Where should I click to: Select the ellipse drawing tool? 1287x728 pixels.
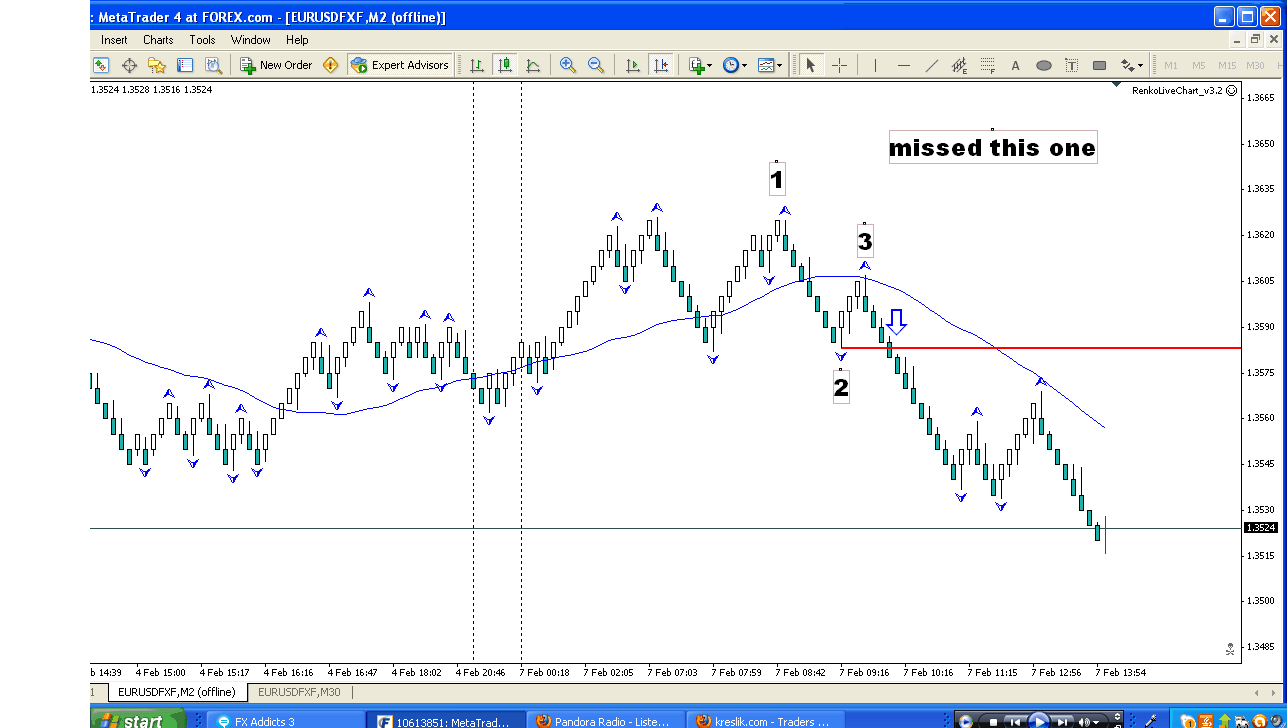[x=1043, y=65]
